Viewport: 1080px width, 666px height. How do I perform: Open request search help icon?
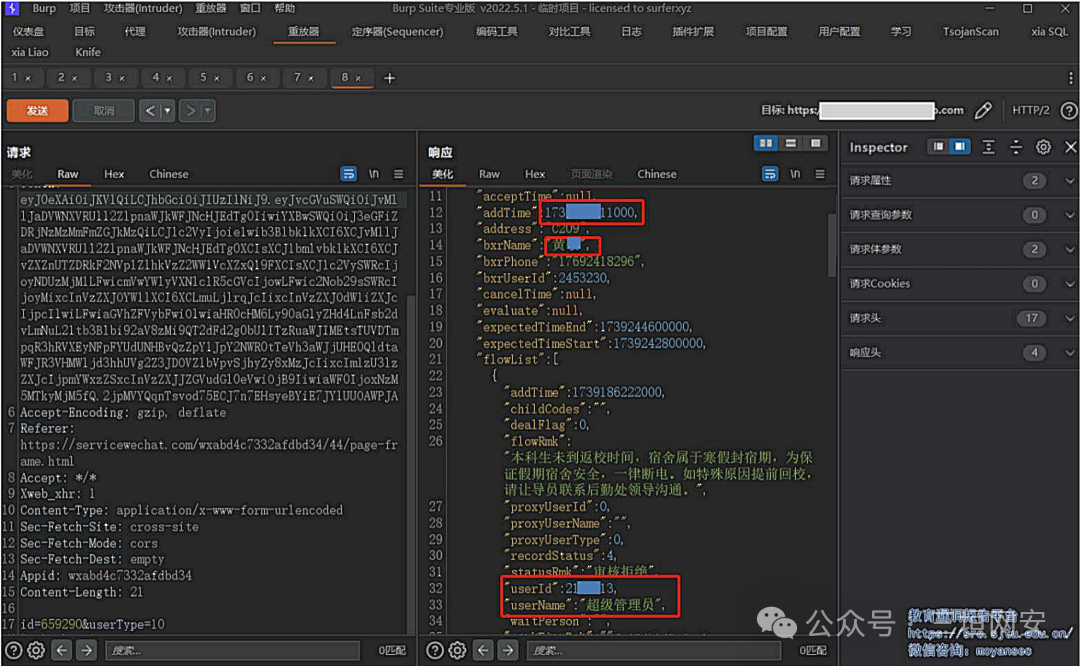click(x=13, y=650)
